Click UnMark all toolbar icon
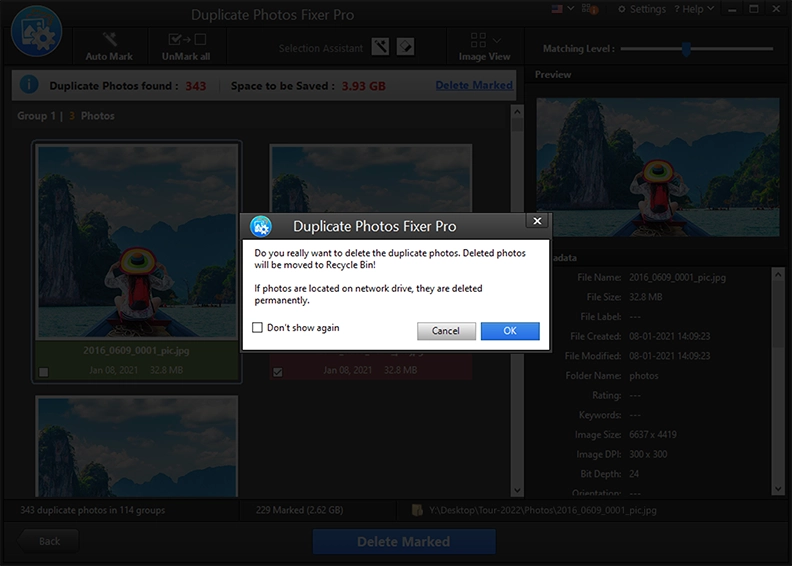Screen dimensions: 792x566 186,39
